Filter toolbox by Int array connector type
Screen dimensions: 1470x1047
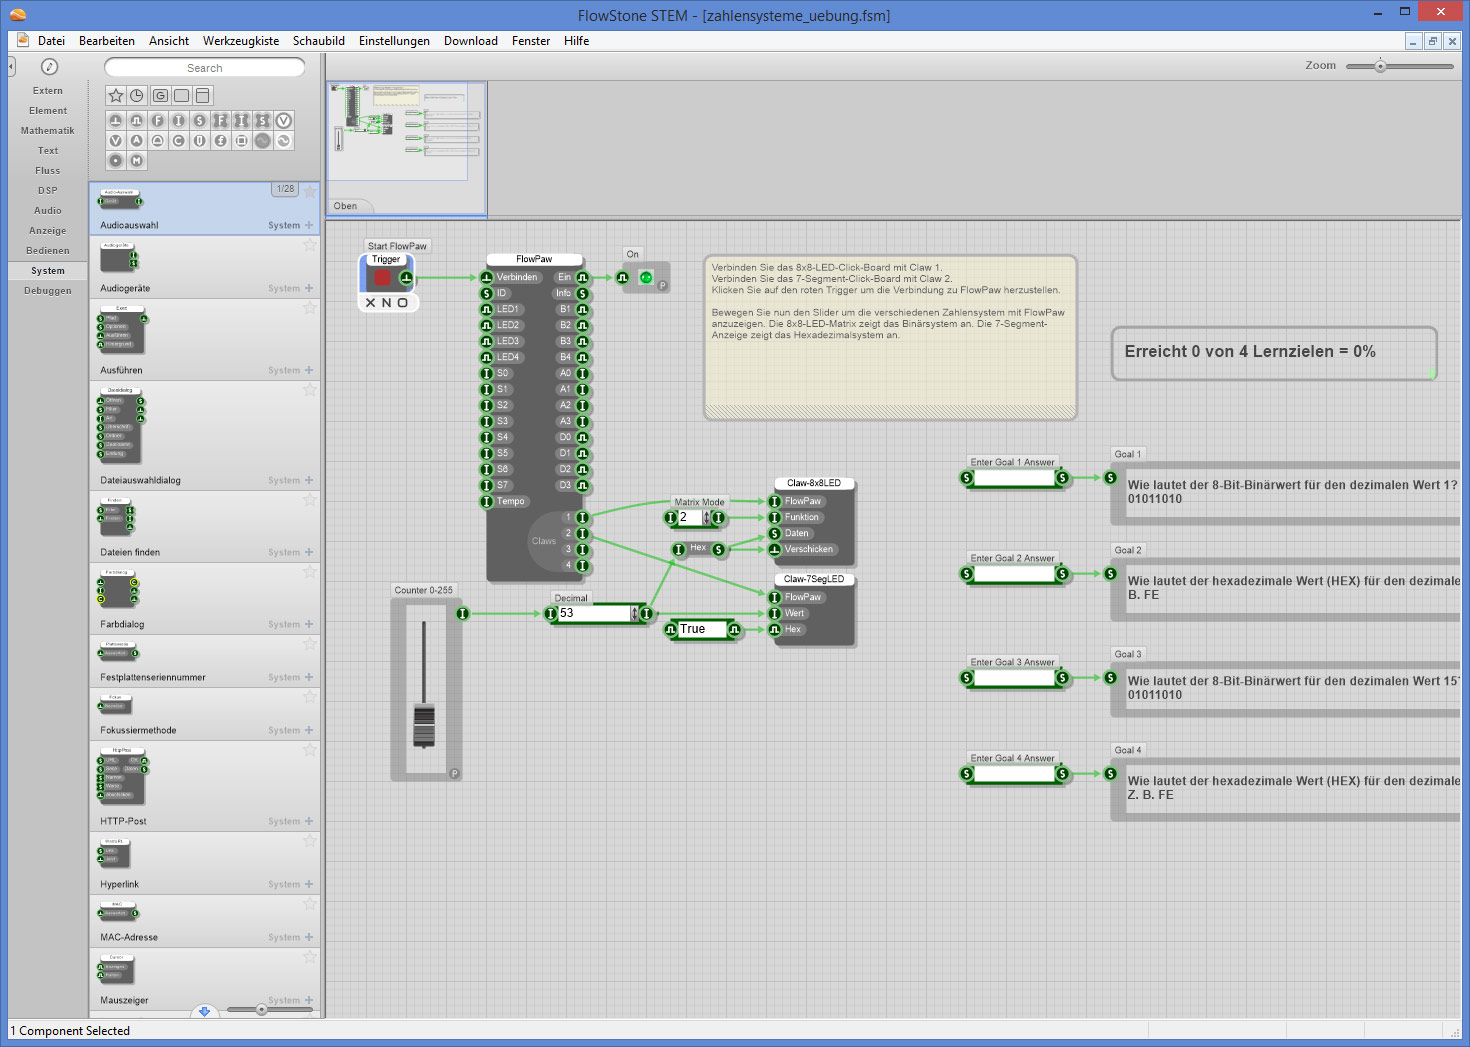point(241,120)
